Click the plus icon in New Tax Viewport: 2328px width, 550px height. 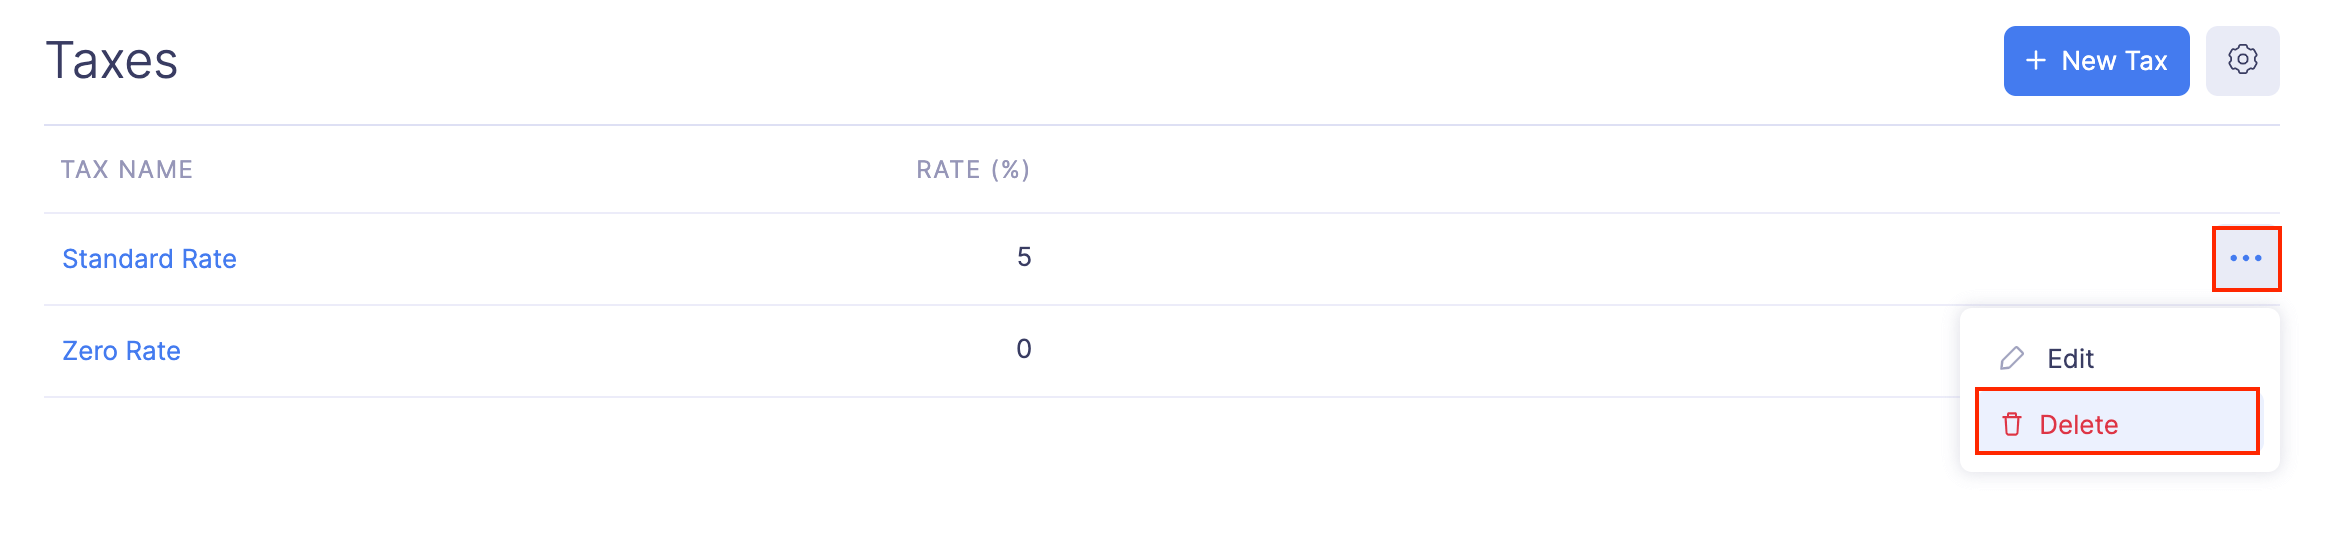click(2035, 61)
